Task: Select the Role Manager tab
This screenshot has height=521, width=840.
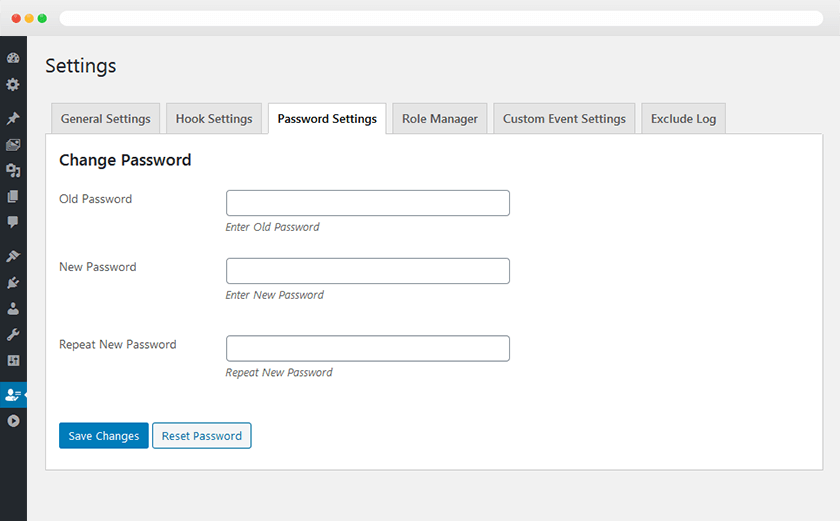Action: [440, 119]
